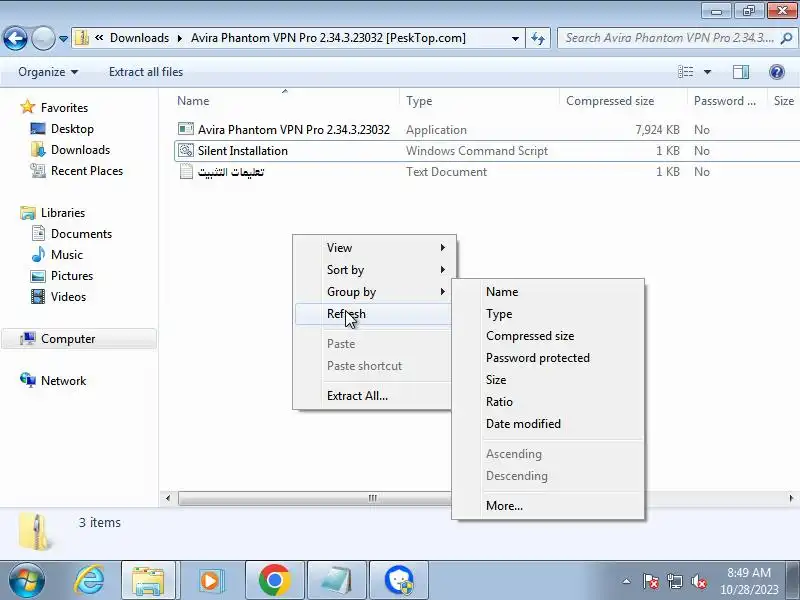Screen dimensions: 800x600
Task: Open the address bar history dropdown
Action: click(x=515, y=38)
